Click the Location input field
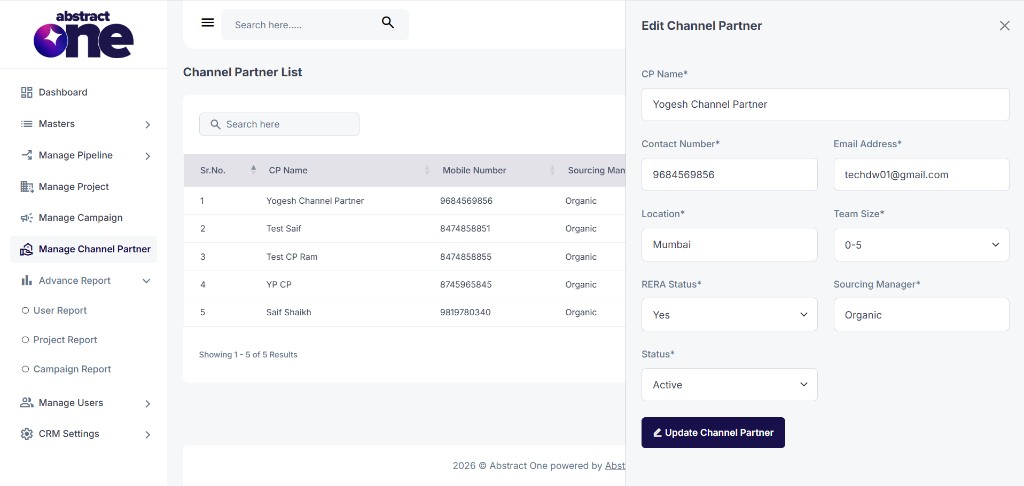 [x=729, y=245]
